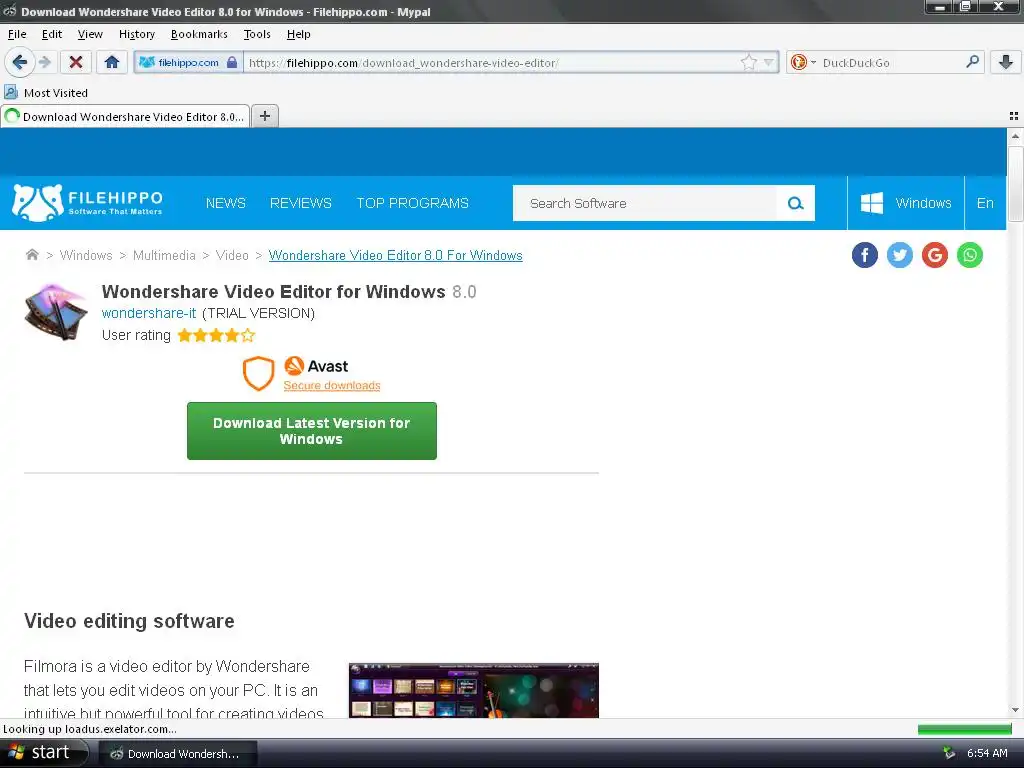Stop page loading with red X
Screen dimensions: 1024x768
(76, 63)
